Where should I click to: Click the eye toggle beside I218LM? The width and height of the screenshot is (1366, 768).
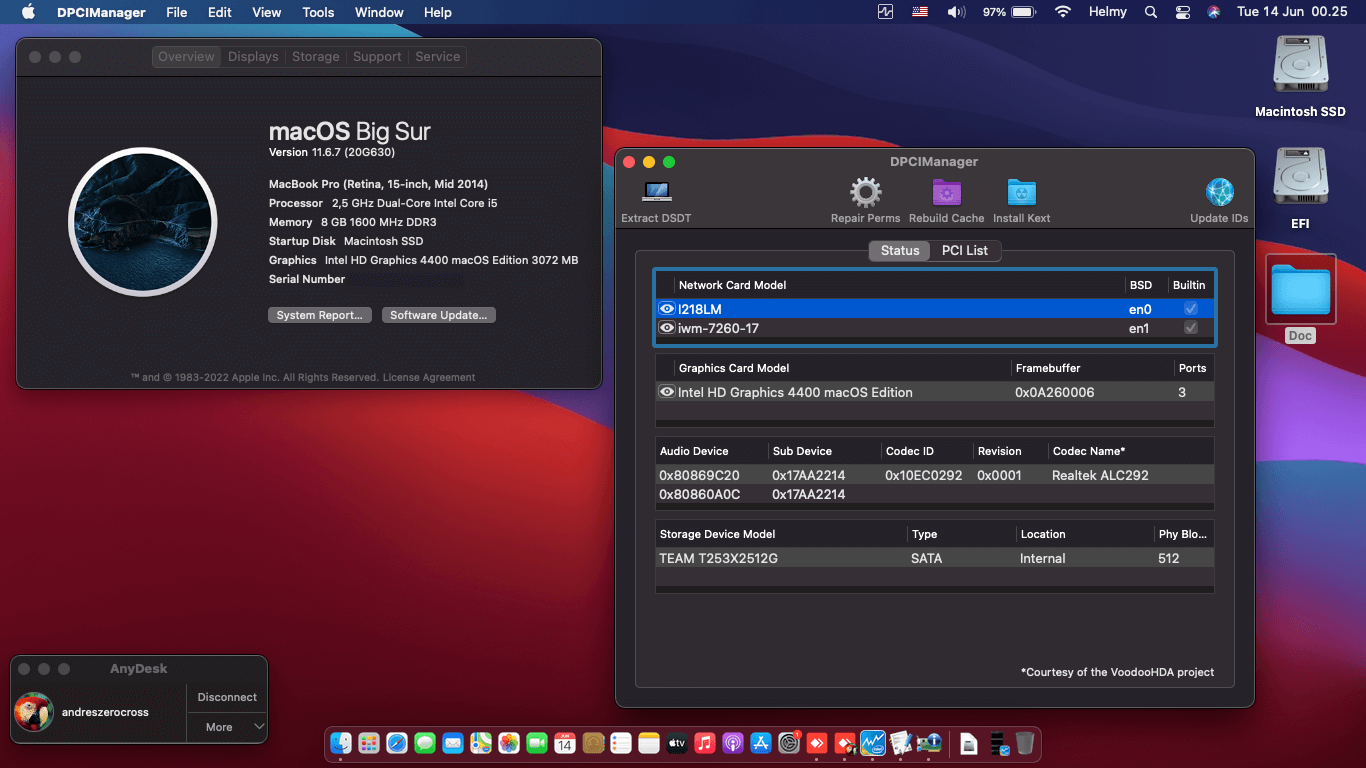(x=666, y=308)
